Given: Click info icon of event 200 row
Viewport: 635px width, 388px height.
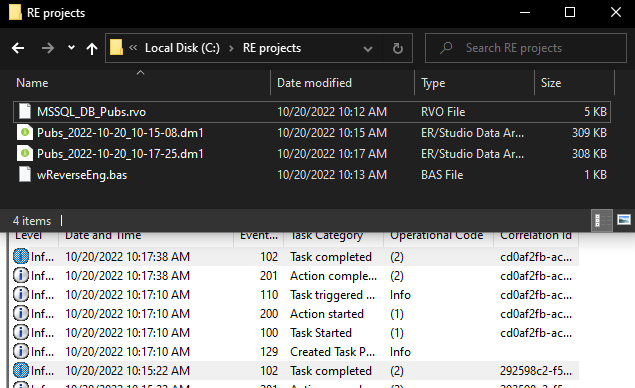Looking at the screenshot, I should [21, 313].
